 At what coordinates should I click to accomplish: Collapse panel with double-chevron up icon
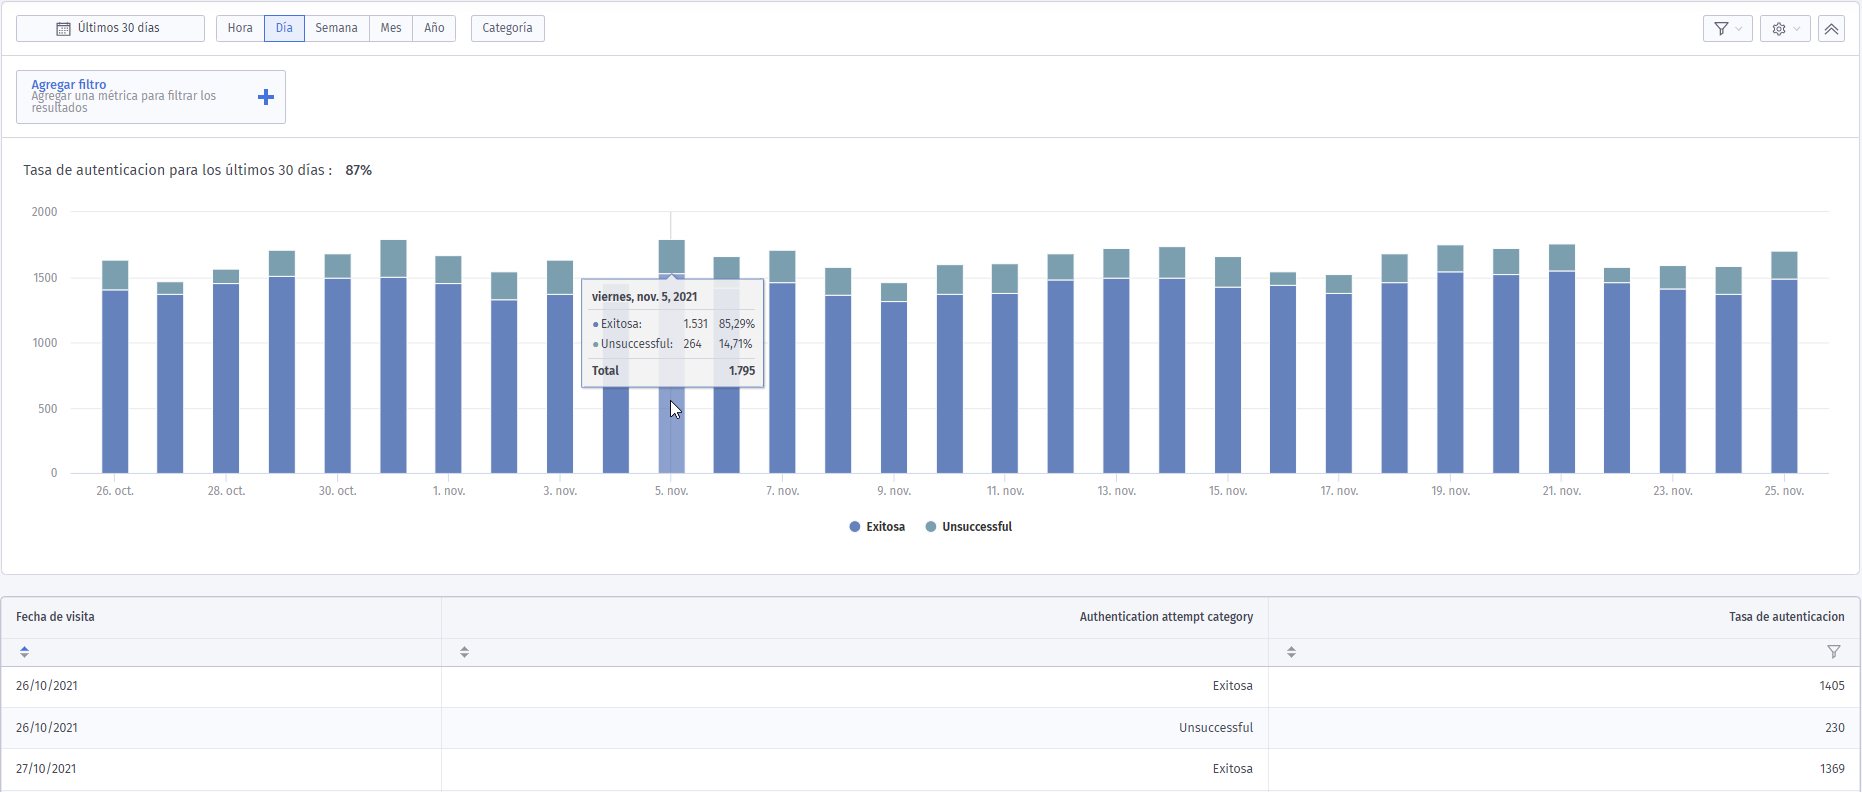(1831, 29)
